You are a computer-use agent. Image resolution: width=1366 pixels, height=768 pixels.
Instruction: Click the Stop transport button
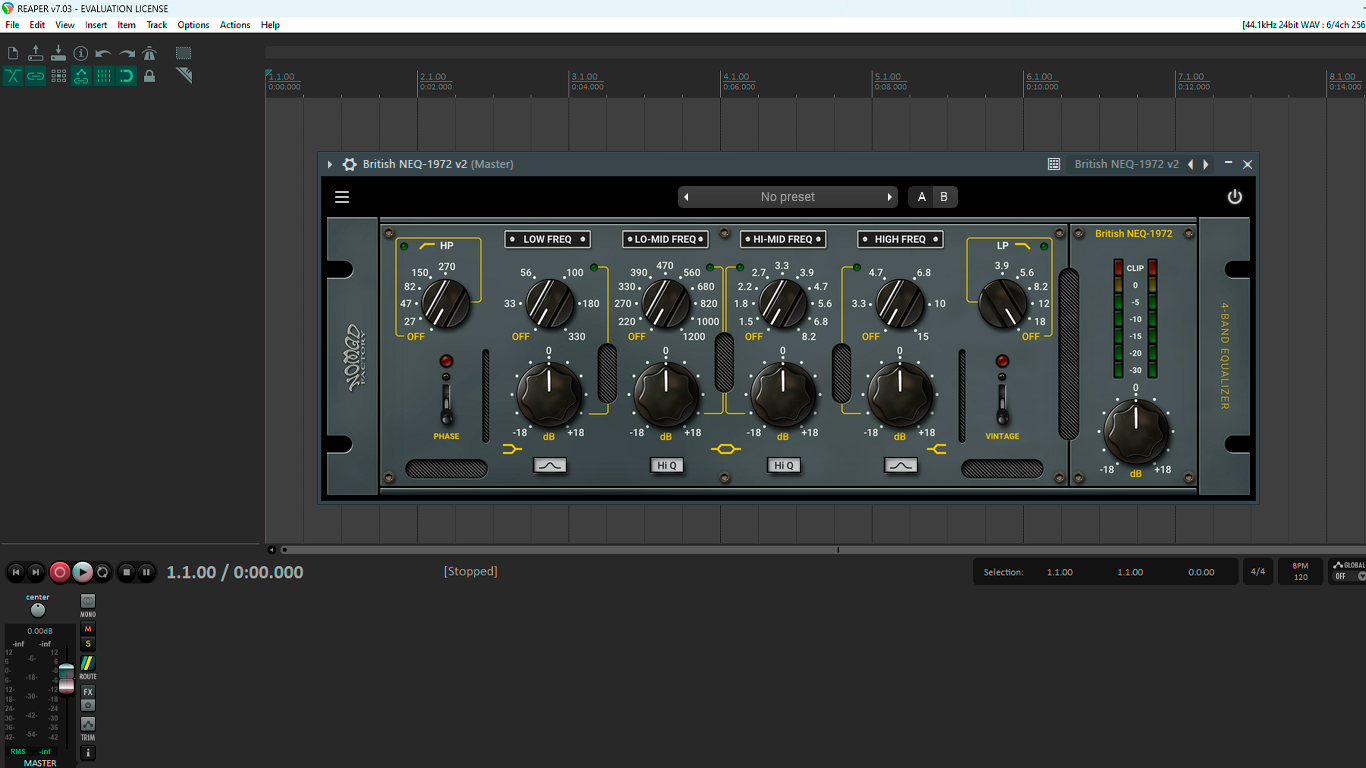click(x=126, y=572)
